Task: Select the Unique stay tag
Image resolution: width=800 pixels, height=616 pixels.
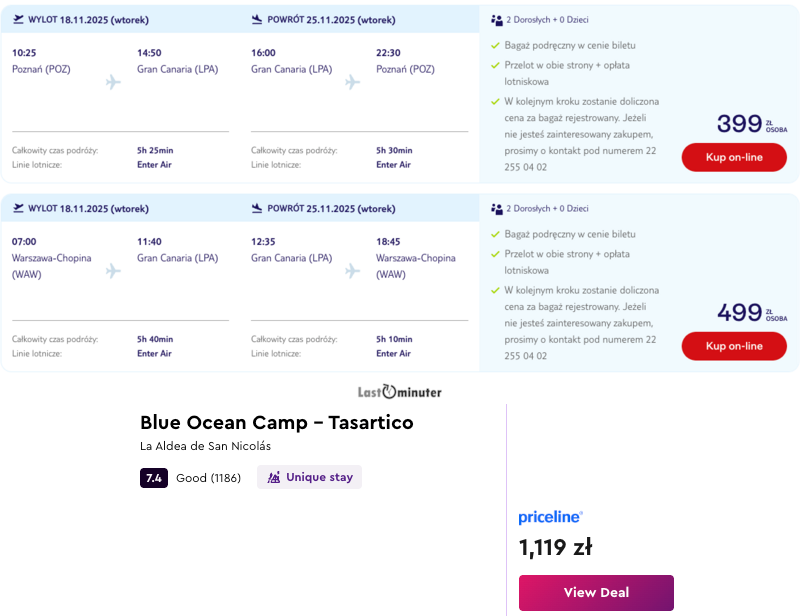Action: click(309, 478)
